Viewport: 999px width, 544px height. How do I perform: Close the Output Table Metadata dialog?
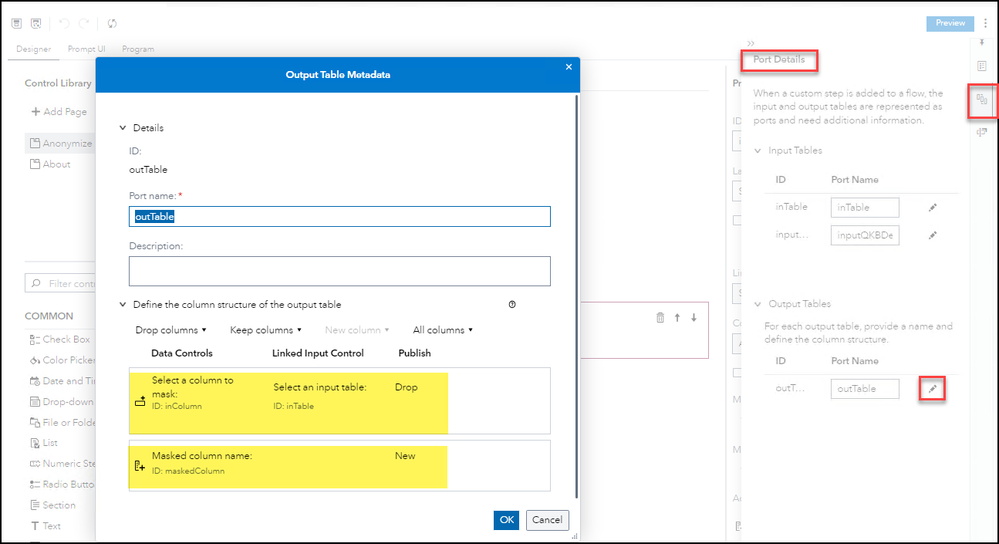(x=568, y=67)
